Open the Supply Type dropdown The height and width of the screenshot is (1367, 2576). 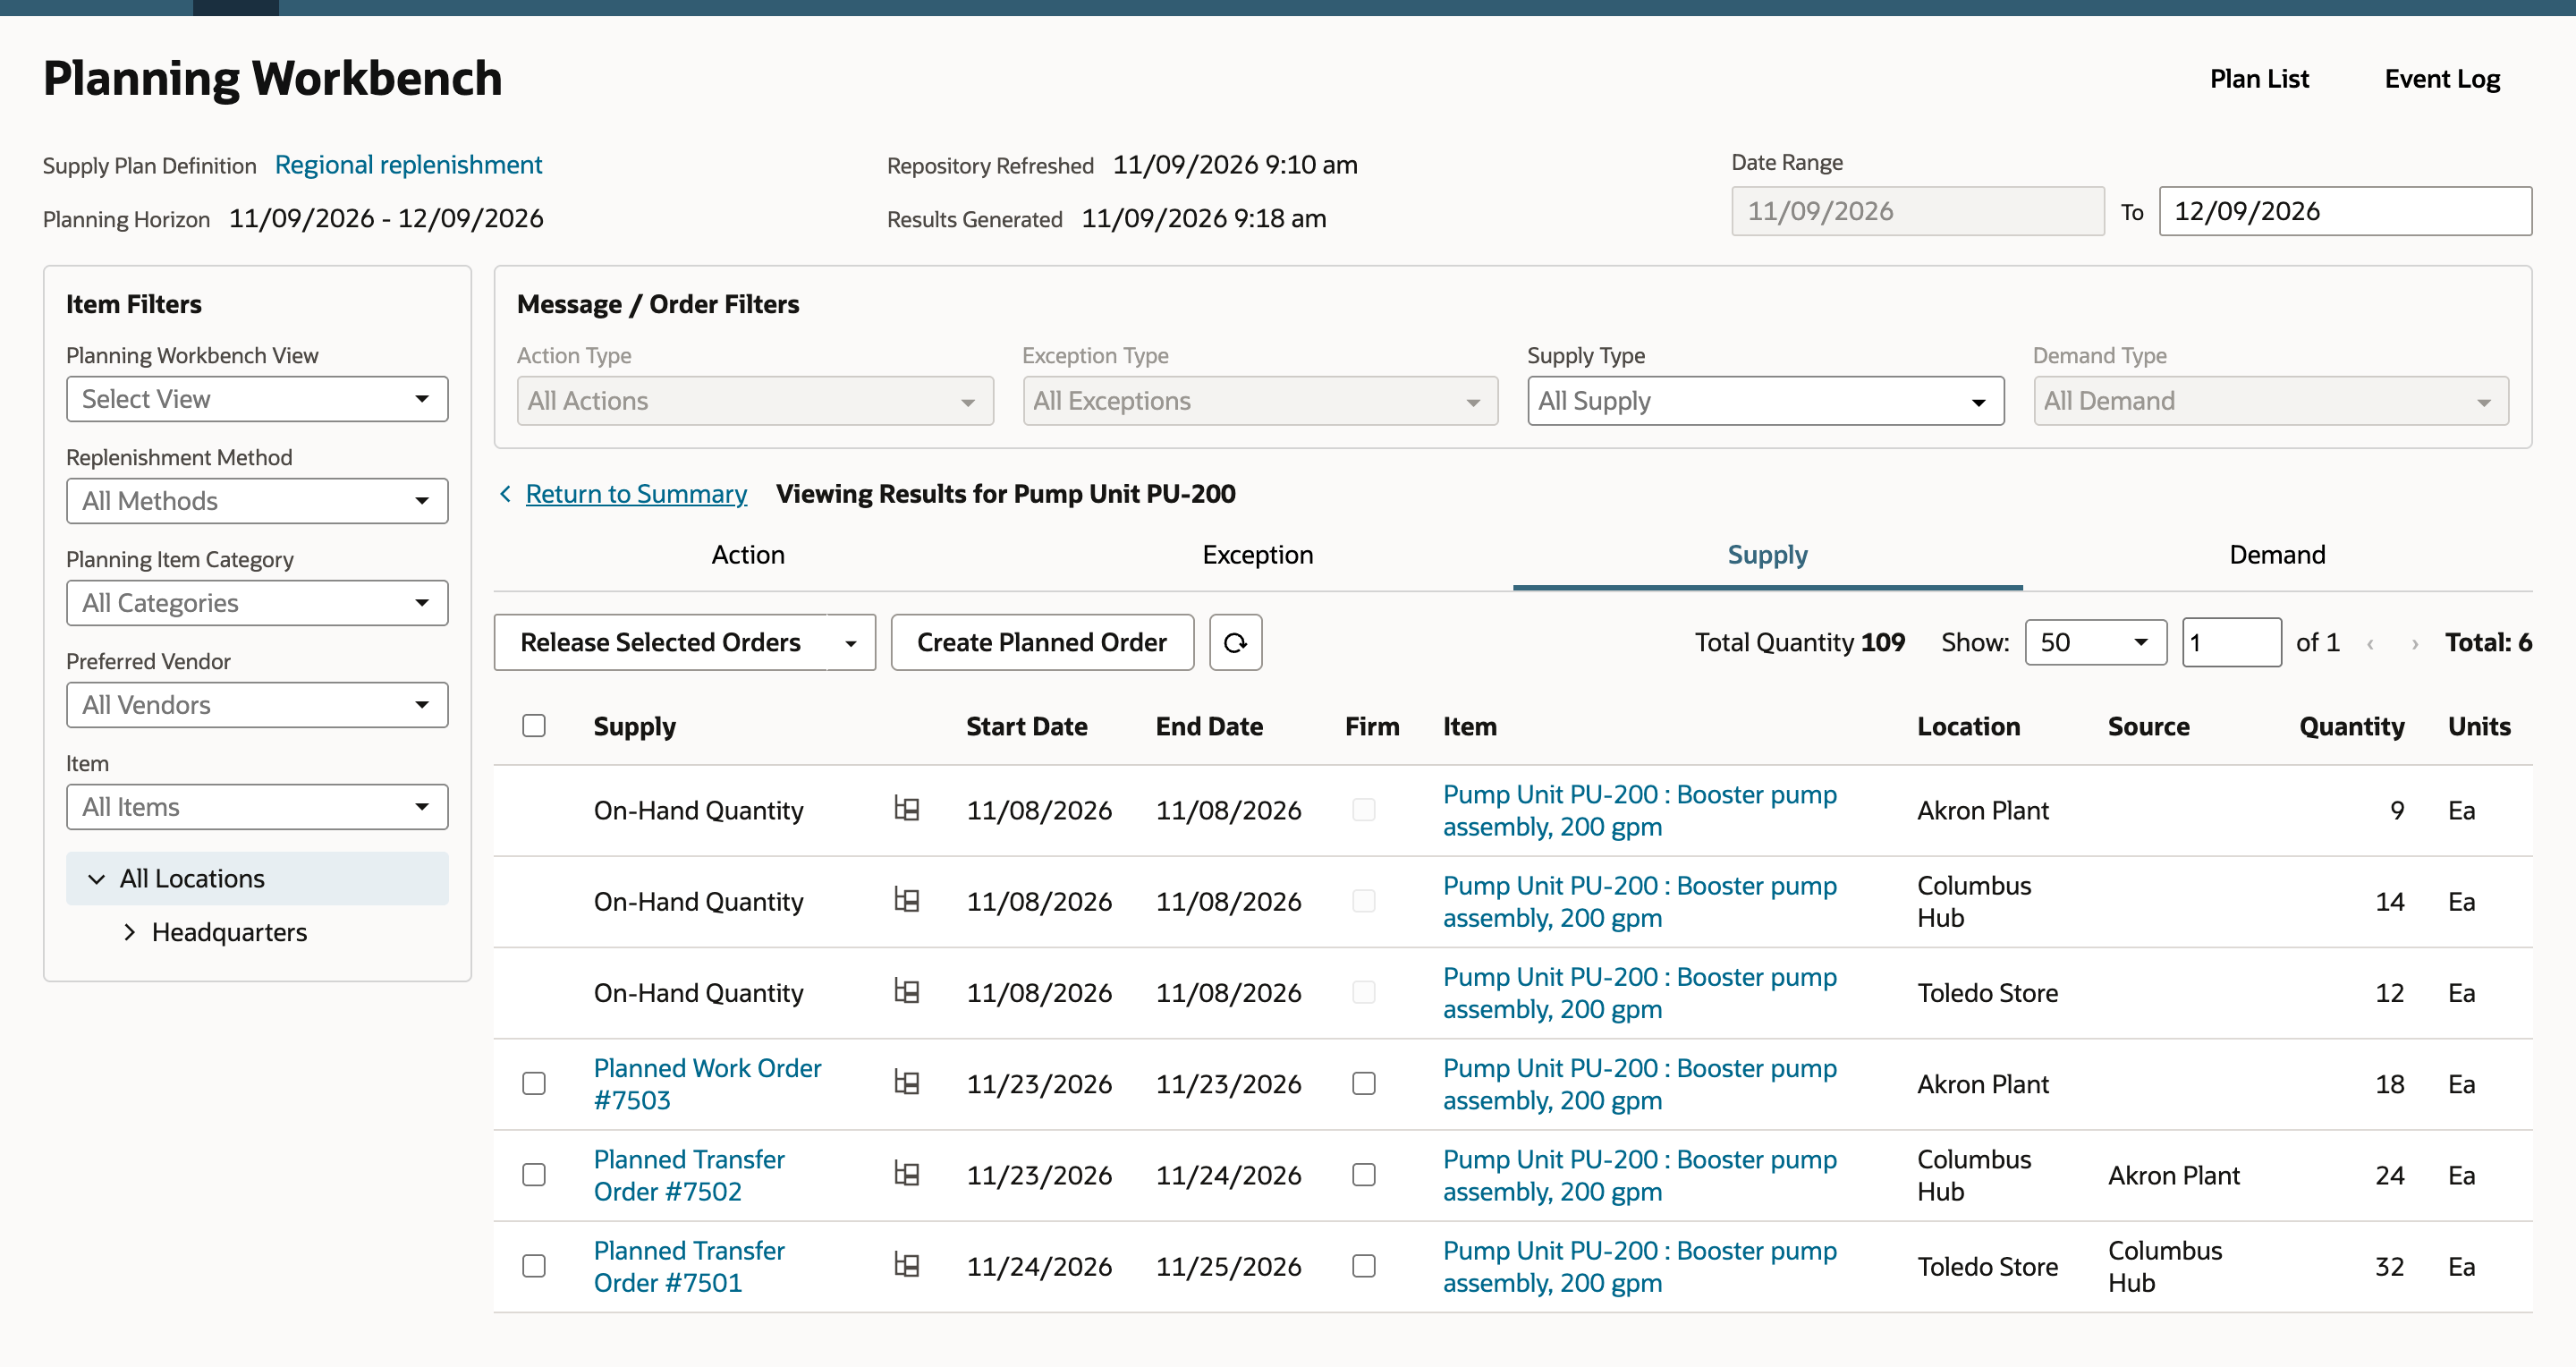tap(1765, 401)
